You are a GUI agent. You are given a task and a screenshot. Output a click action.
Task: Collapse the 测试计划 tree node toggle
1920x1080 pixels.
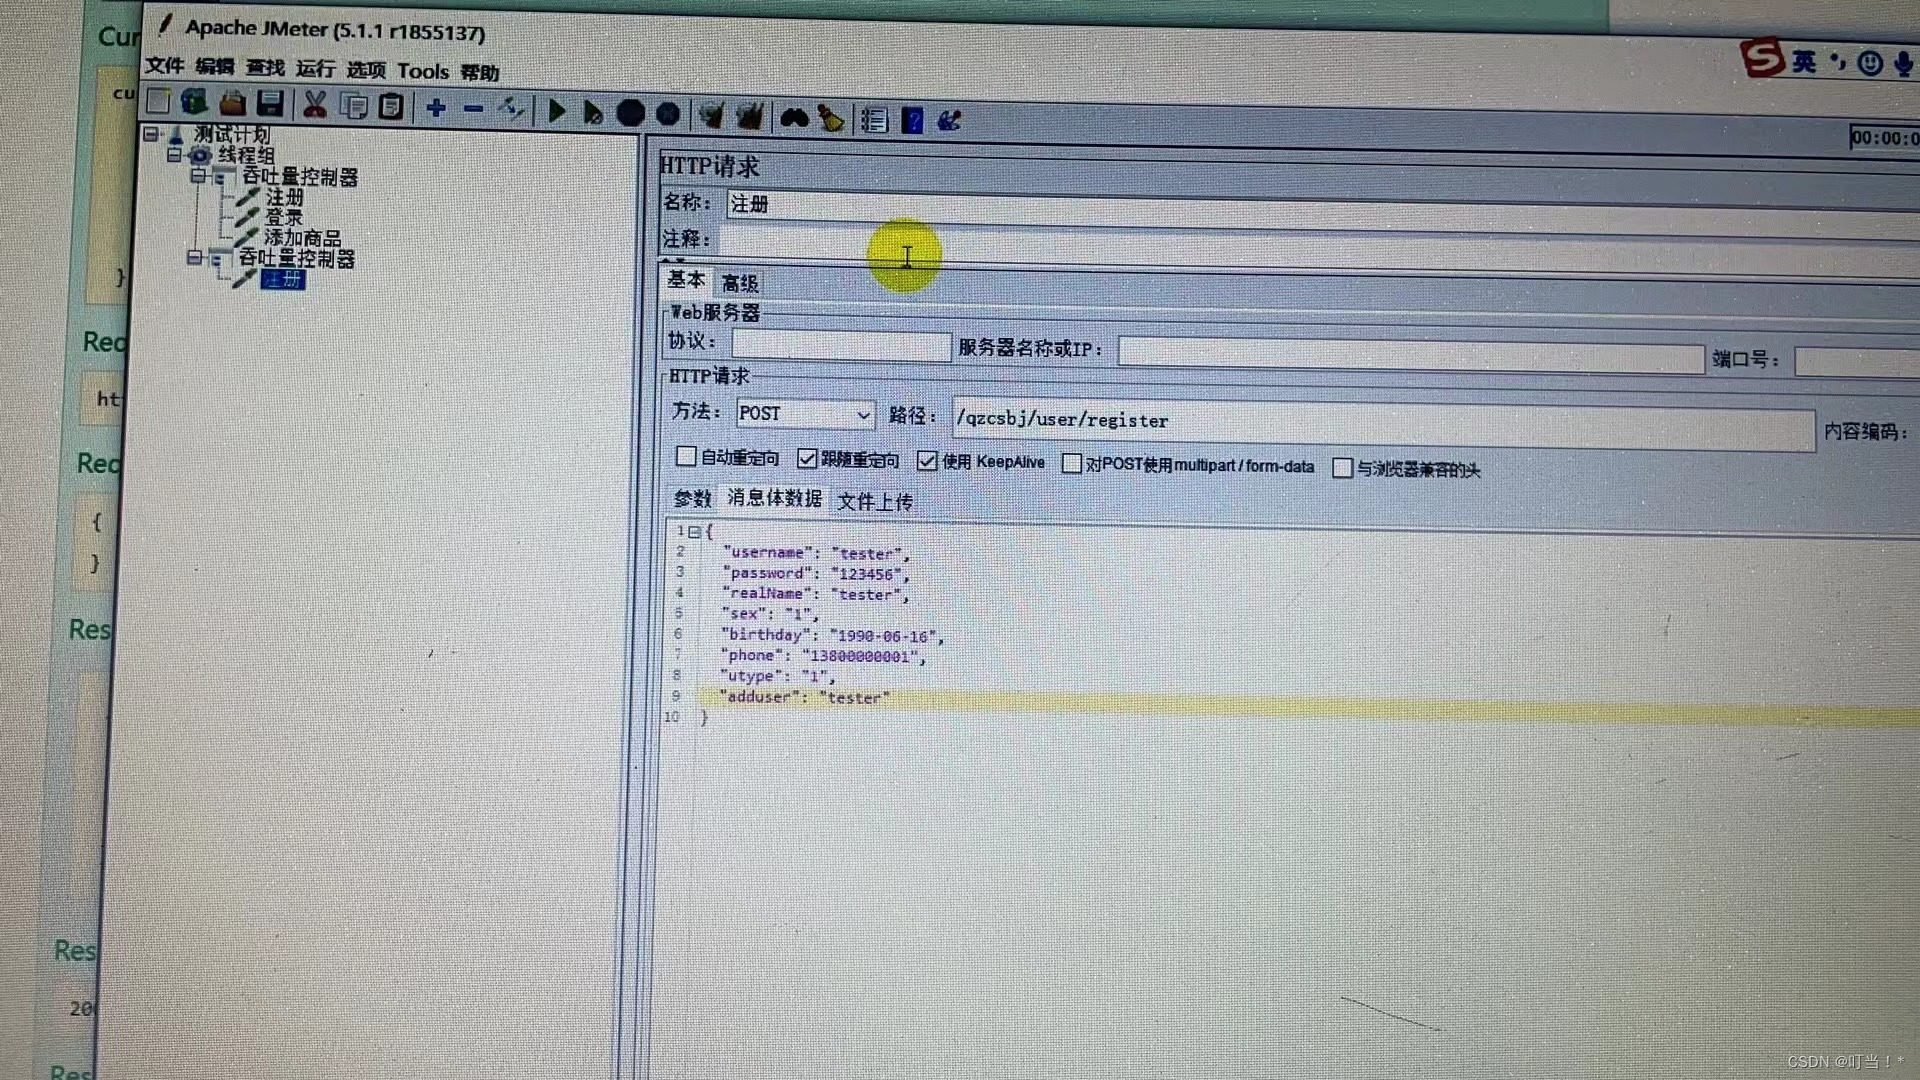[151, 133]
